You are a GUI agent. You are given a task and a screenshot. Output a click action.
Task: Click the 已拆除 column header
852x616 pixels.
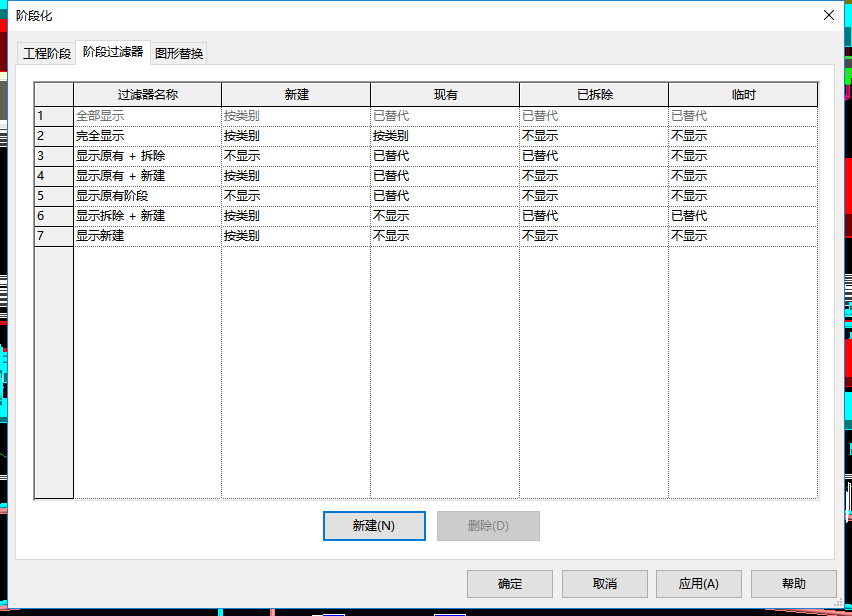[594, 95]
